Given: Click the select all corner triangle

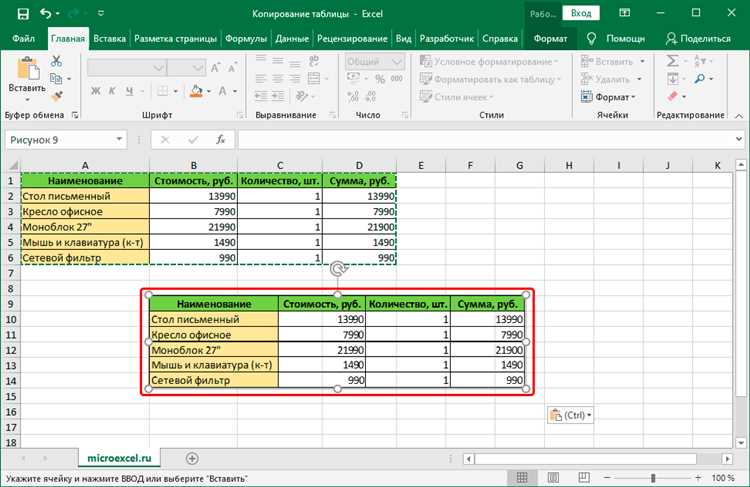Looking at the screenshot, I should click(x=13, y=166).
